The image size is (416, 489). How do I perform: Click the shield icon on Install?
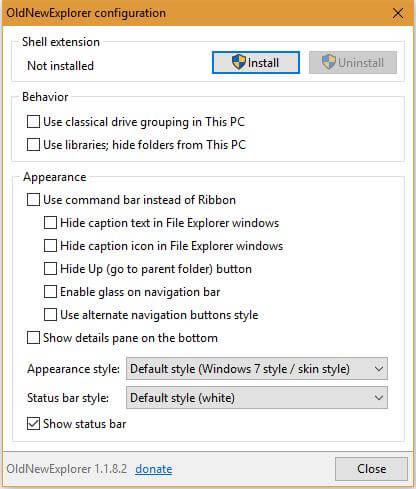[239, 62]
